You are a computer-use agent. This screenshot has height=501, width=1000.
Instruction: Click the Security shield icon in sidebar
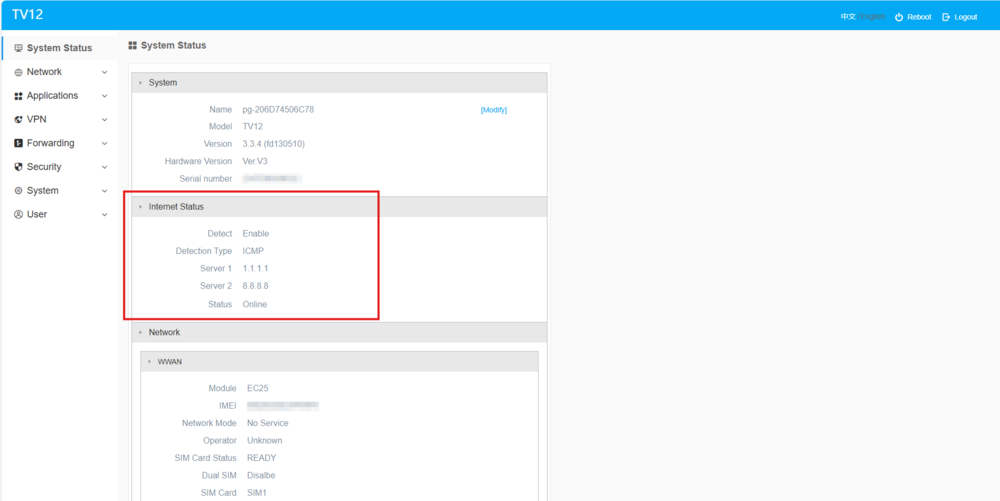(x=18, y=167)
